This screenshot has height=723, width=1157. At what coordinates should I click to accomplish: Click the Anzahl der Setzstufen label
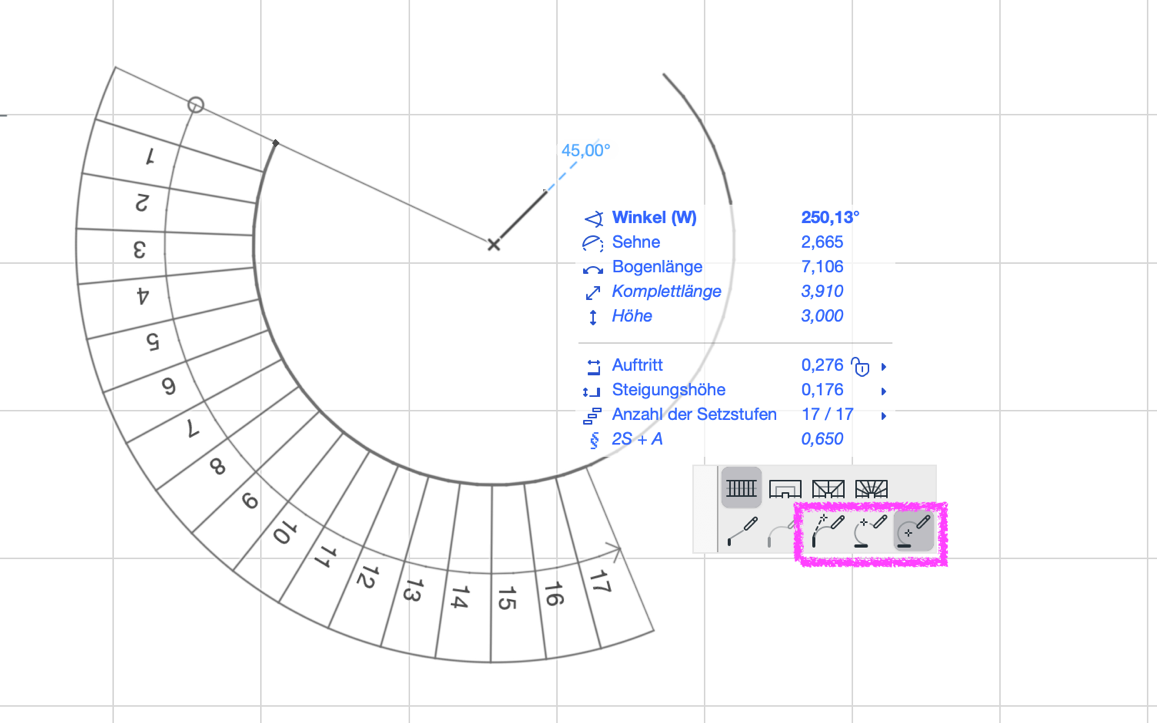694,415
